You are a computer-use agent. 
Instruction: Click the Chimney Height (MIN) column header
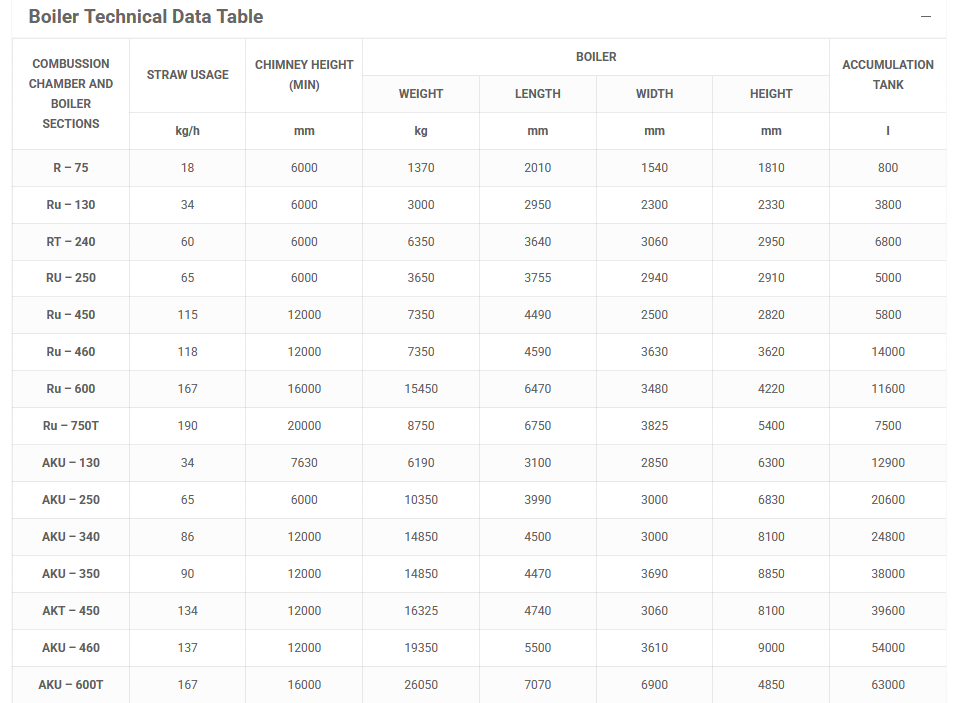tap(304, 75)
